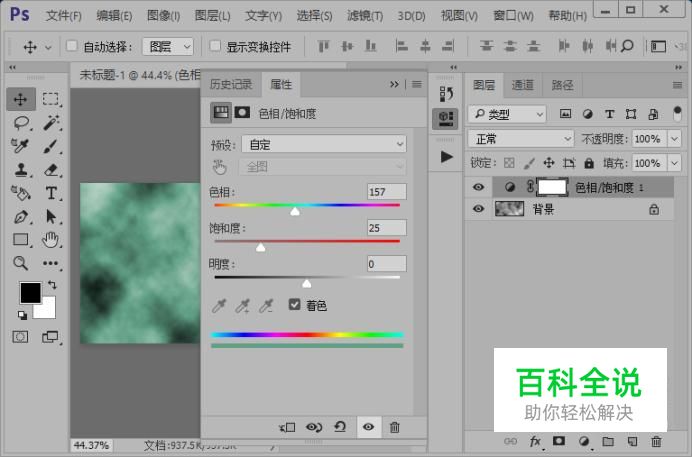Image resolution: width=692 pixels, height=457 pixels.
Task: Select the Paint Bucket tool
Action: point(20,193)
